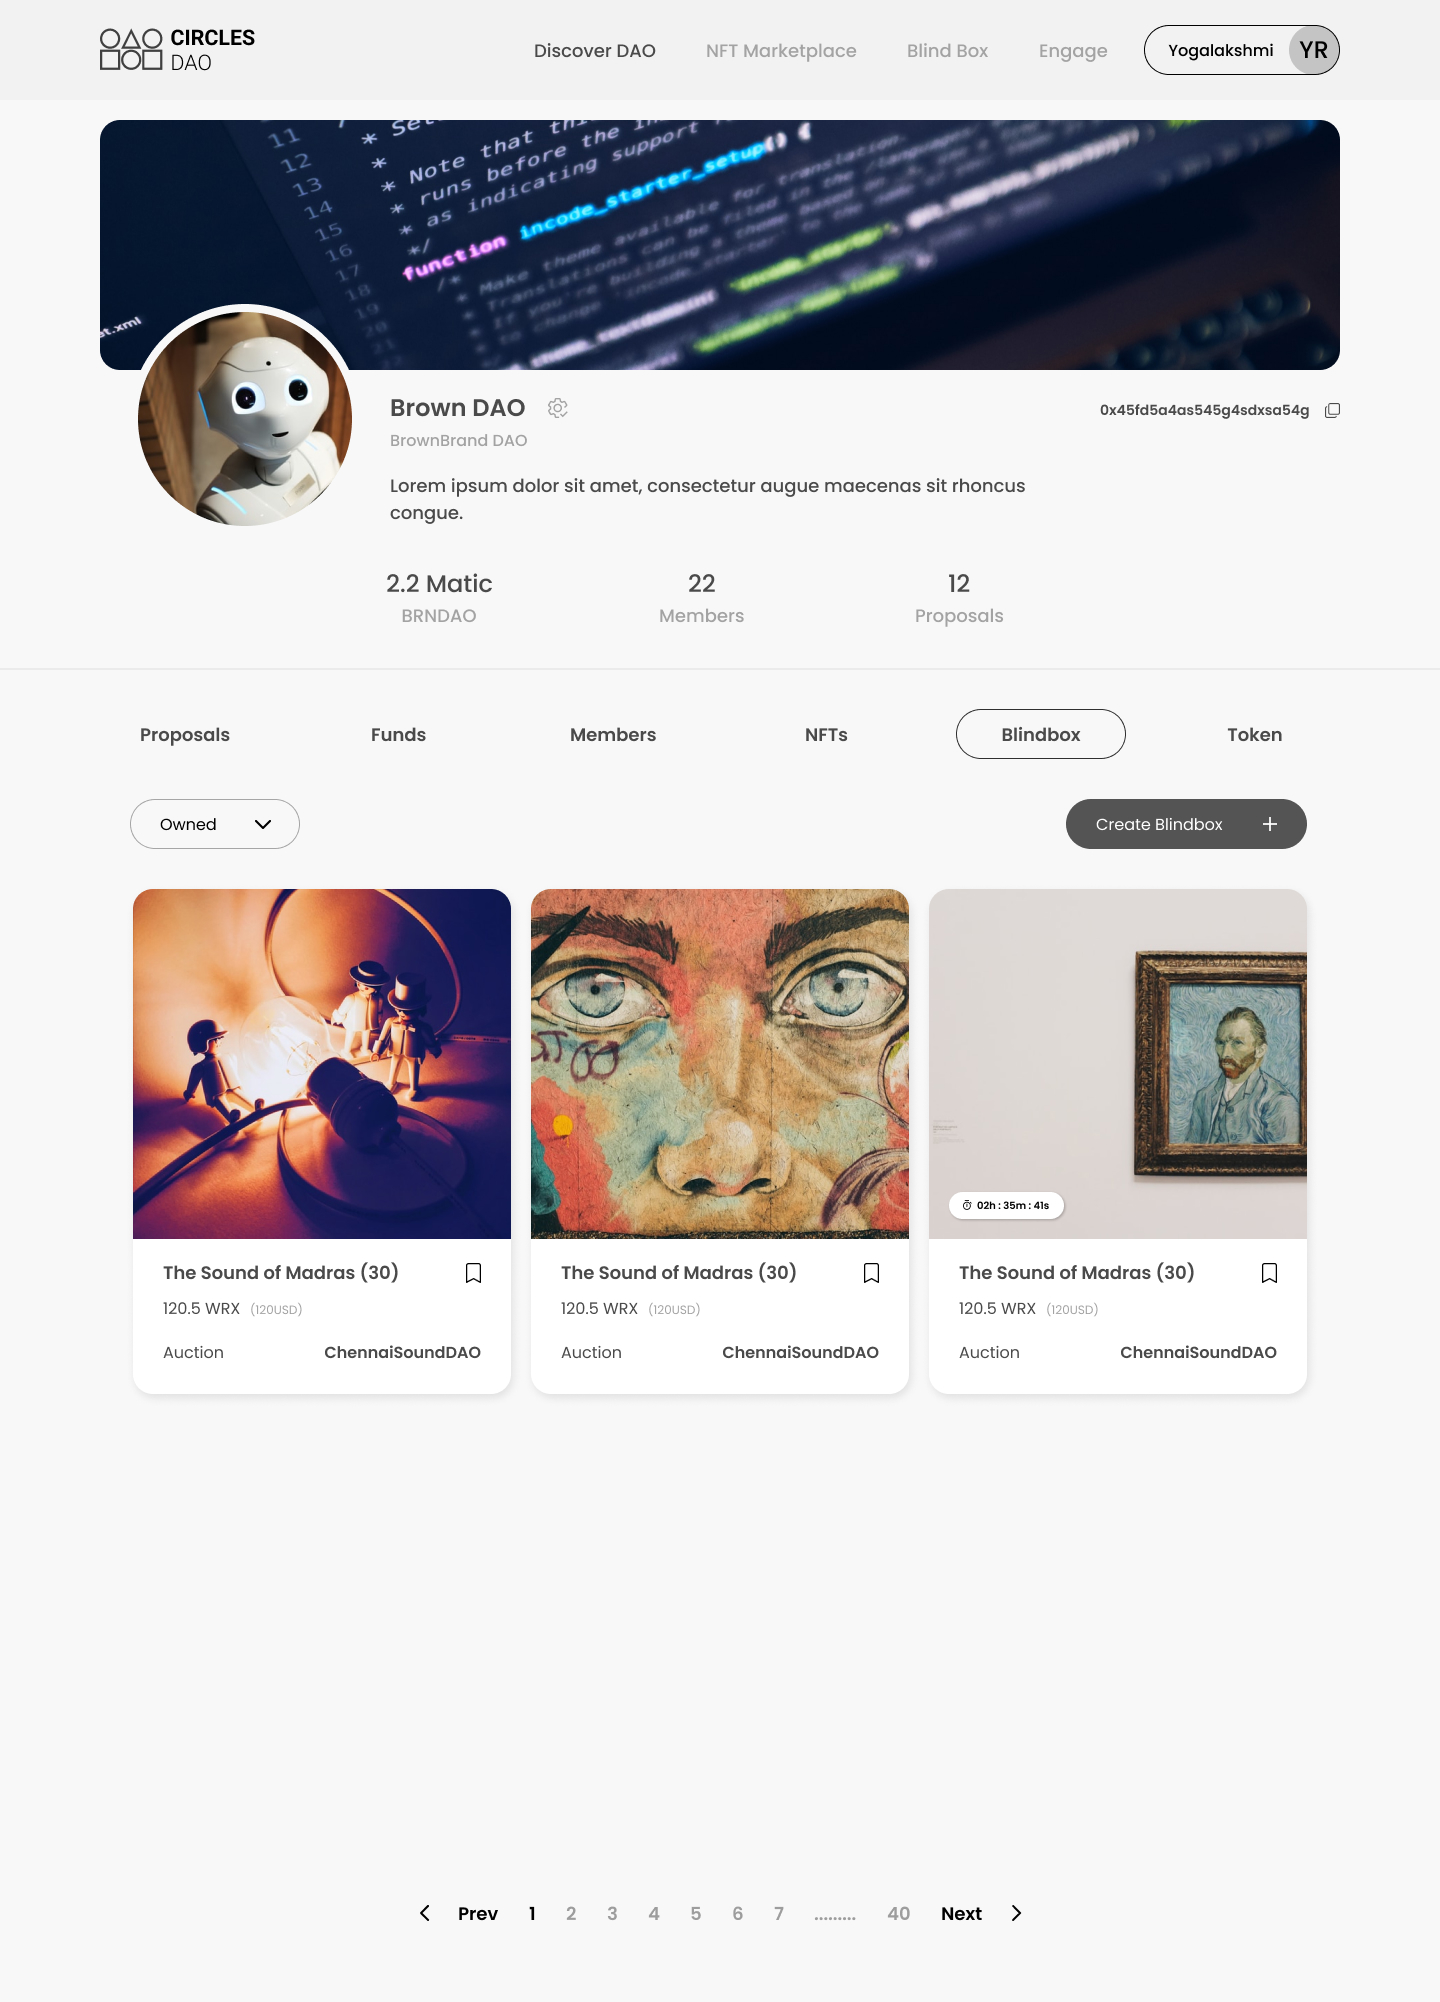Expand the pagination ellipsis pages
Image resolution: width=1440 pixels, height=2002 pixels.
(835, 1914)
